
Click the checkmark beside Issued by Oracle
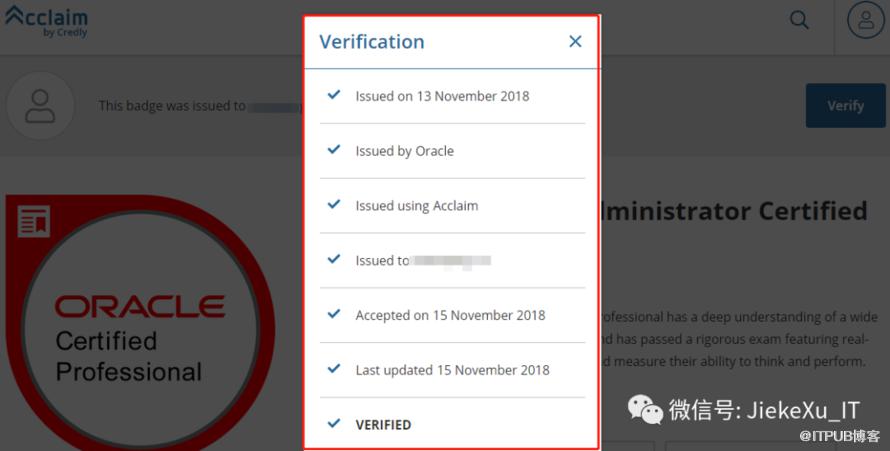[334, 150]
